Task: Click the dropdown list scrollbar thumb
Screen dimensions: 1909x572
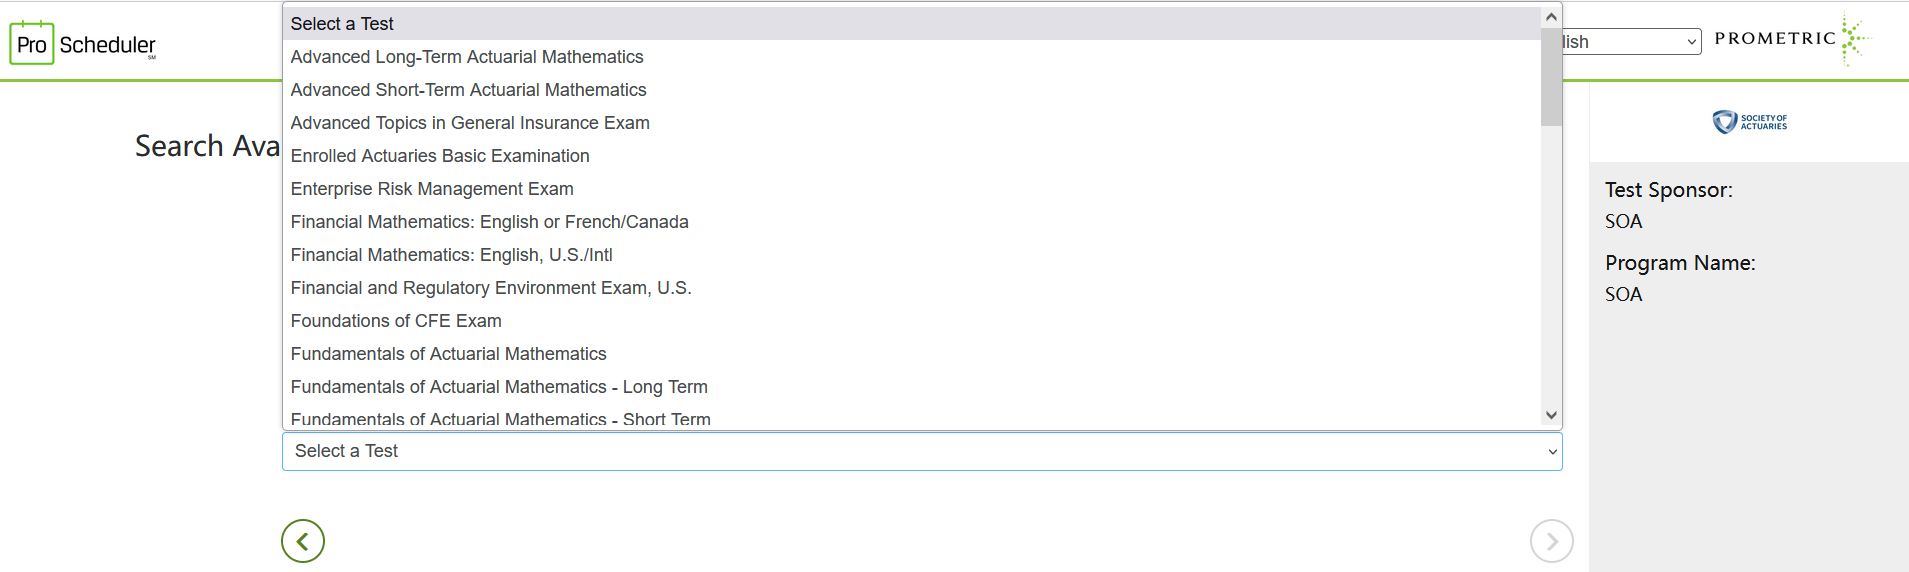Action: click(x=1551, y=75)
